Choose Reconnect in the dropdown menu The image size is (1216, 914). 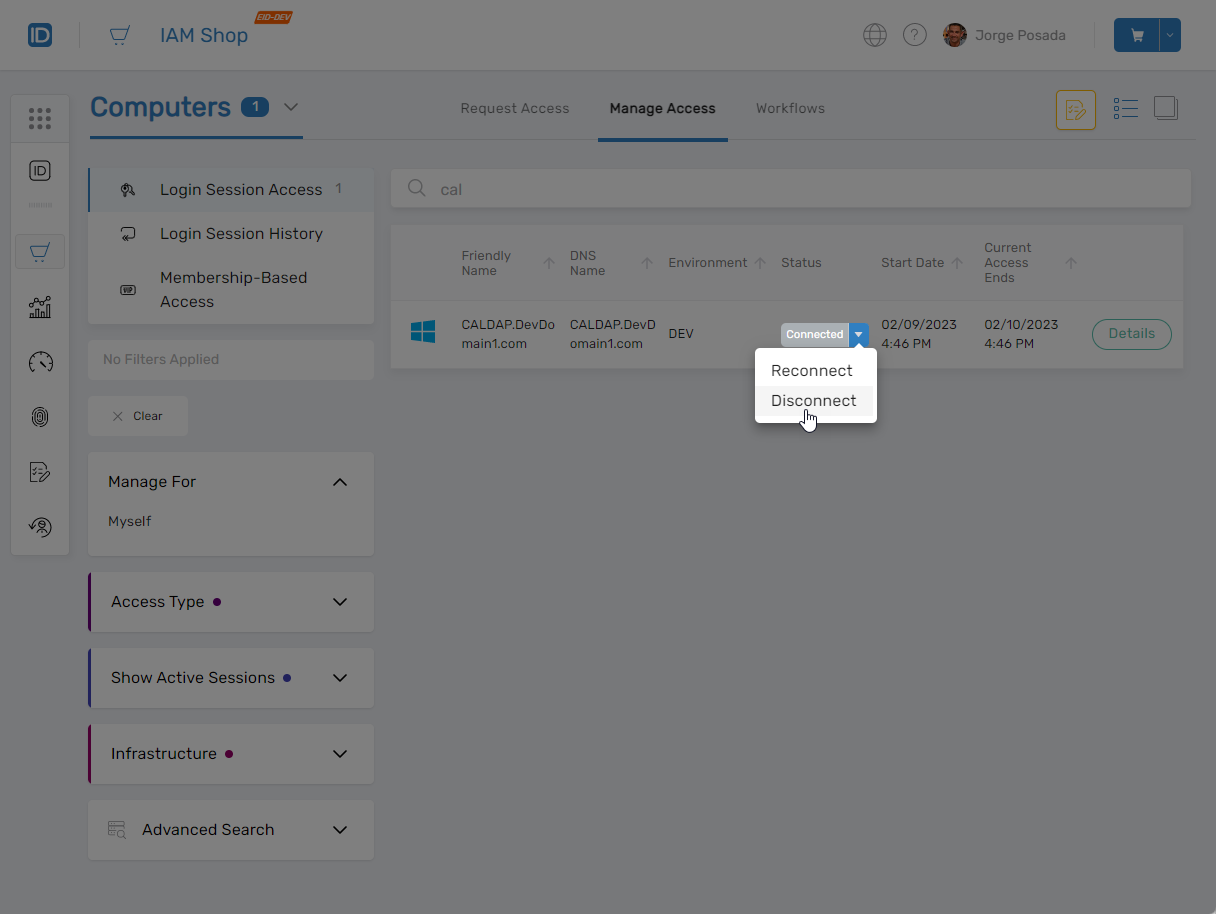point(812,371)
